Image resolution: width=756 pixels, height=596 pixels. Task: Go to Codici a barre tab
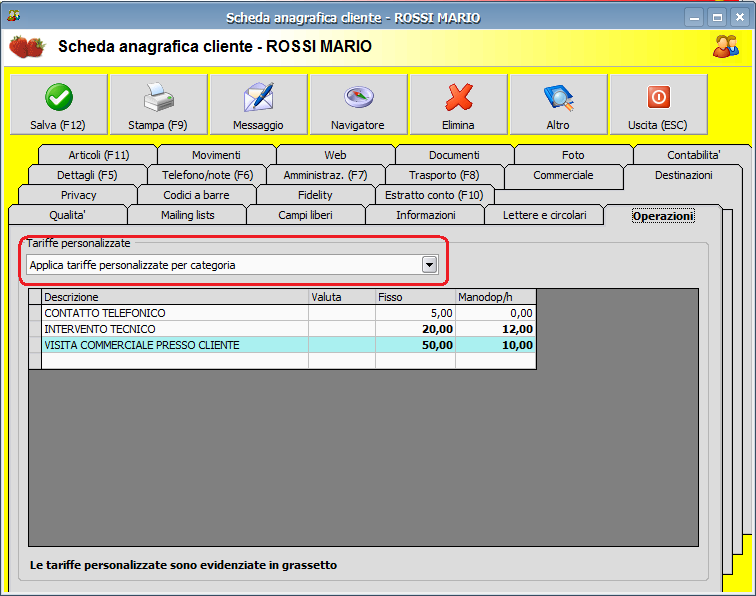(x=196, y=195)
